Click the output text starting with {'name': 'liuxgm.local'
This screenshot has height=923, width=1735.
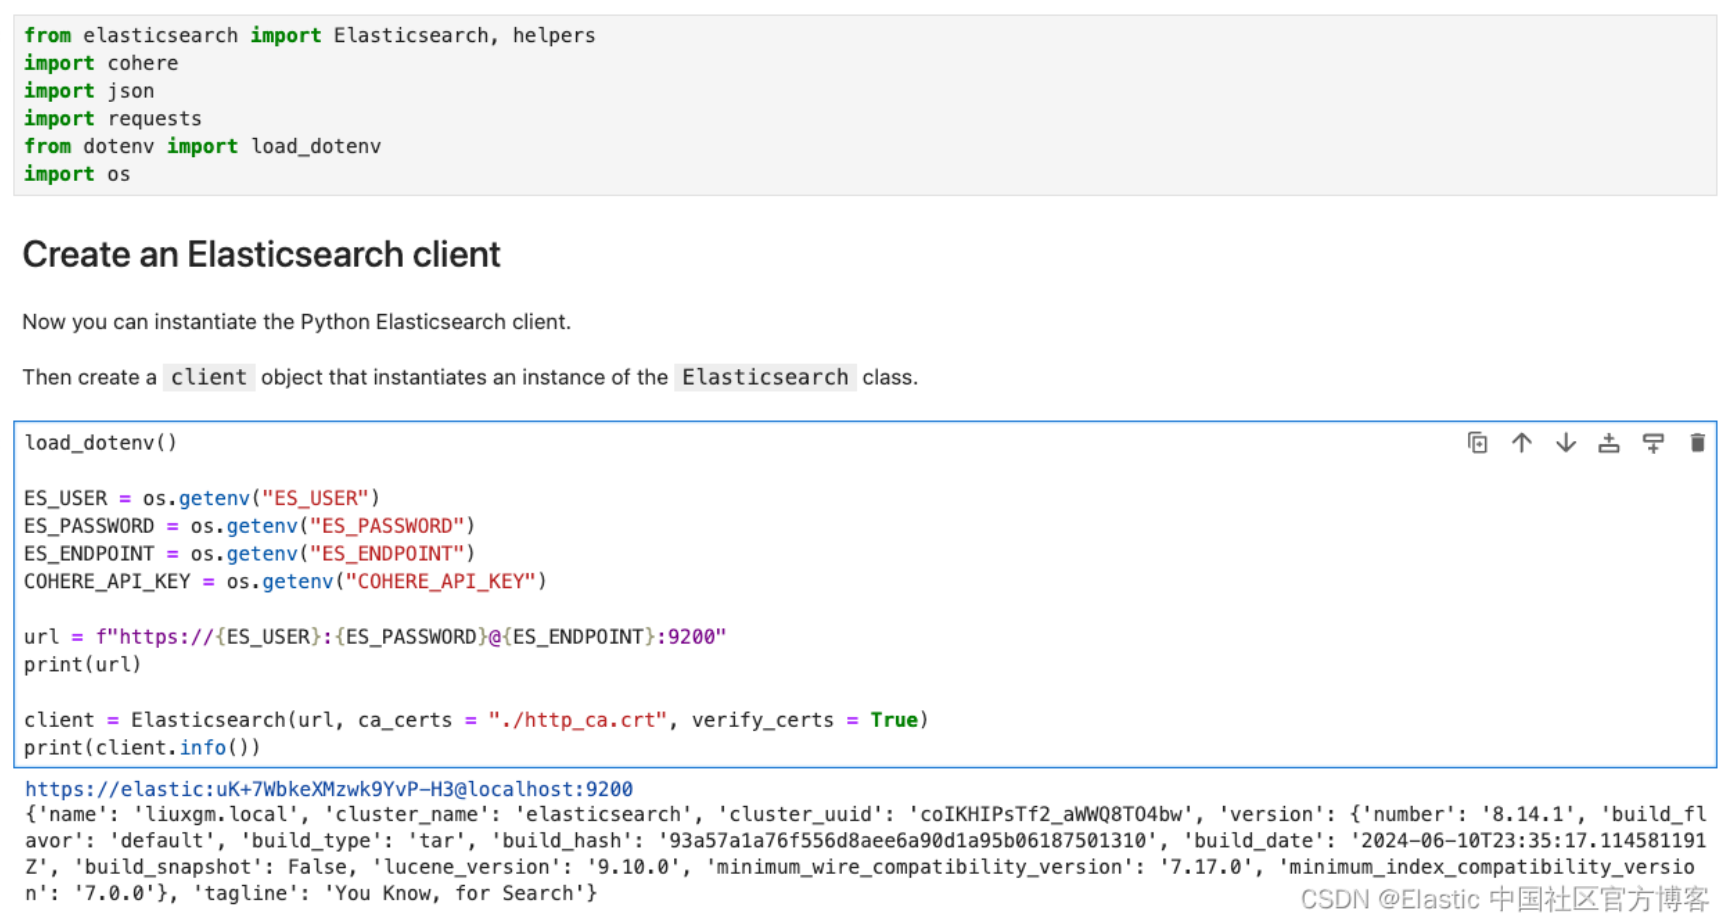pyautogui.click(x=866, y=815)
